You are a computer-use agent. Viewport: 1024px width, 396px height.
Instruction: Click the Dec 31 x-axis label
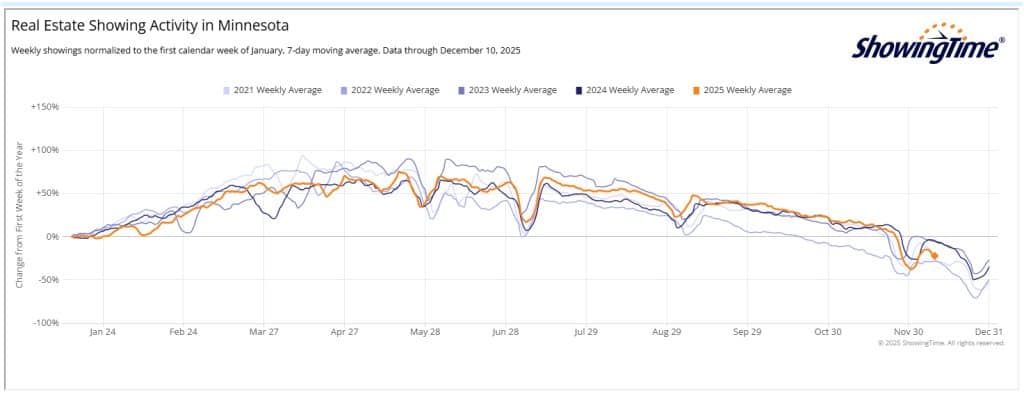pos(989,332)
